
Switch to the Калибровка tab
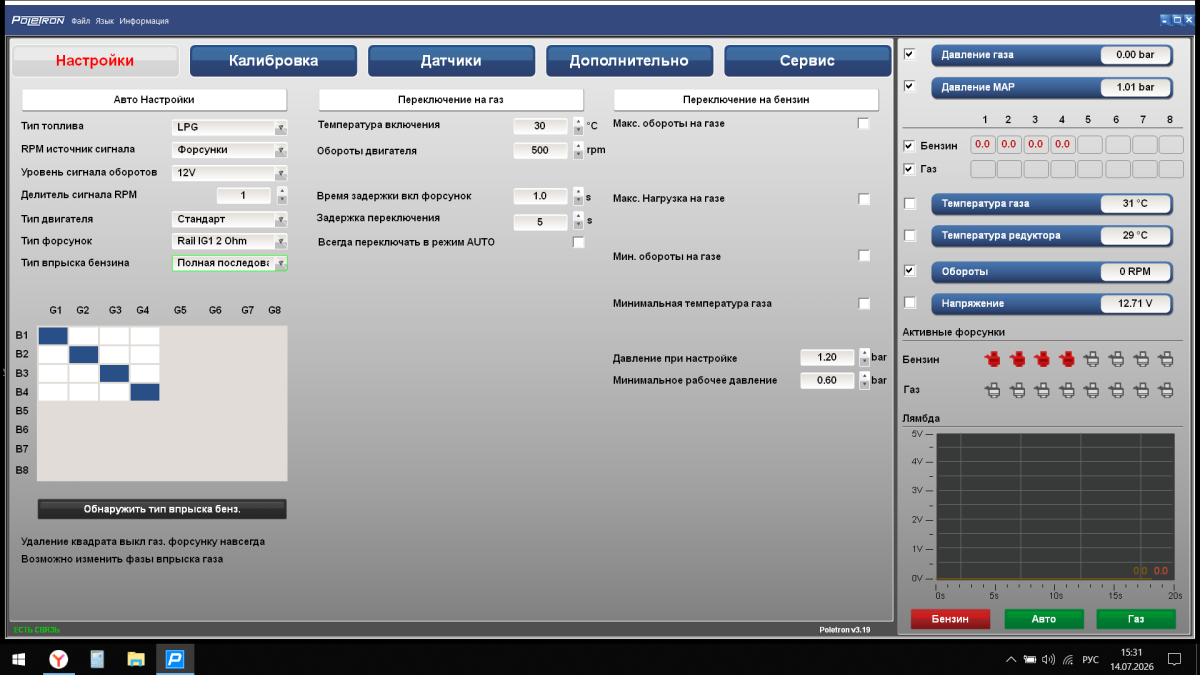pyautogui.click(x=273, y=61)
